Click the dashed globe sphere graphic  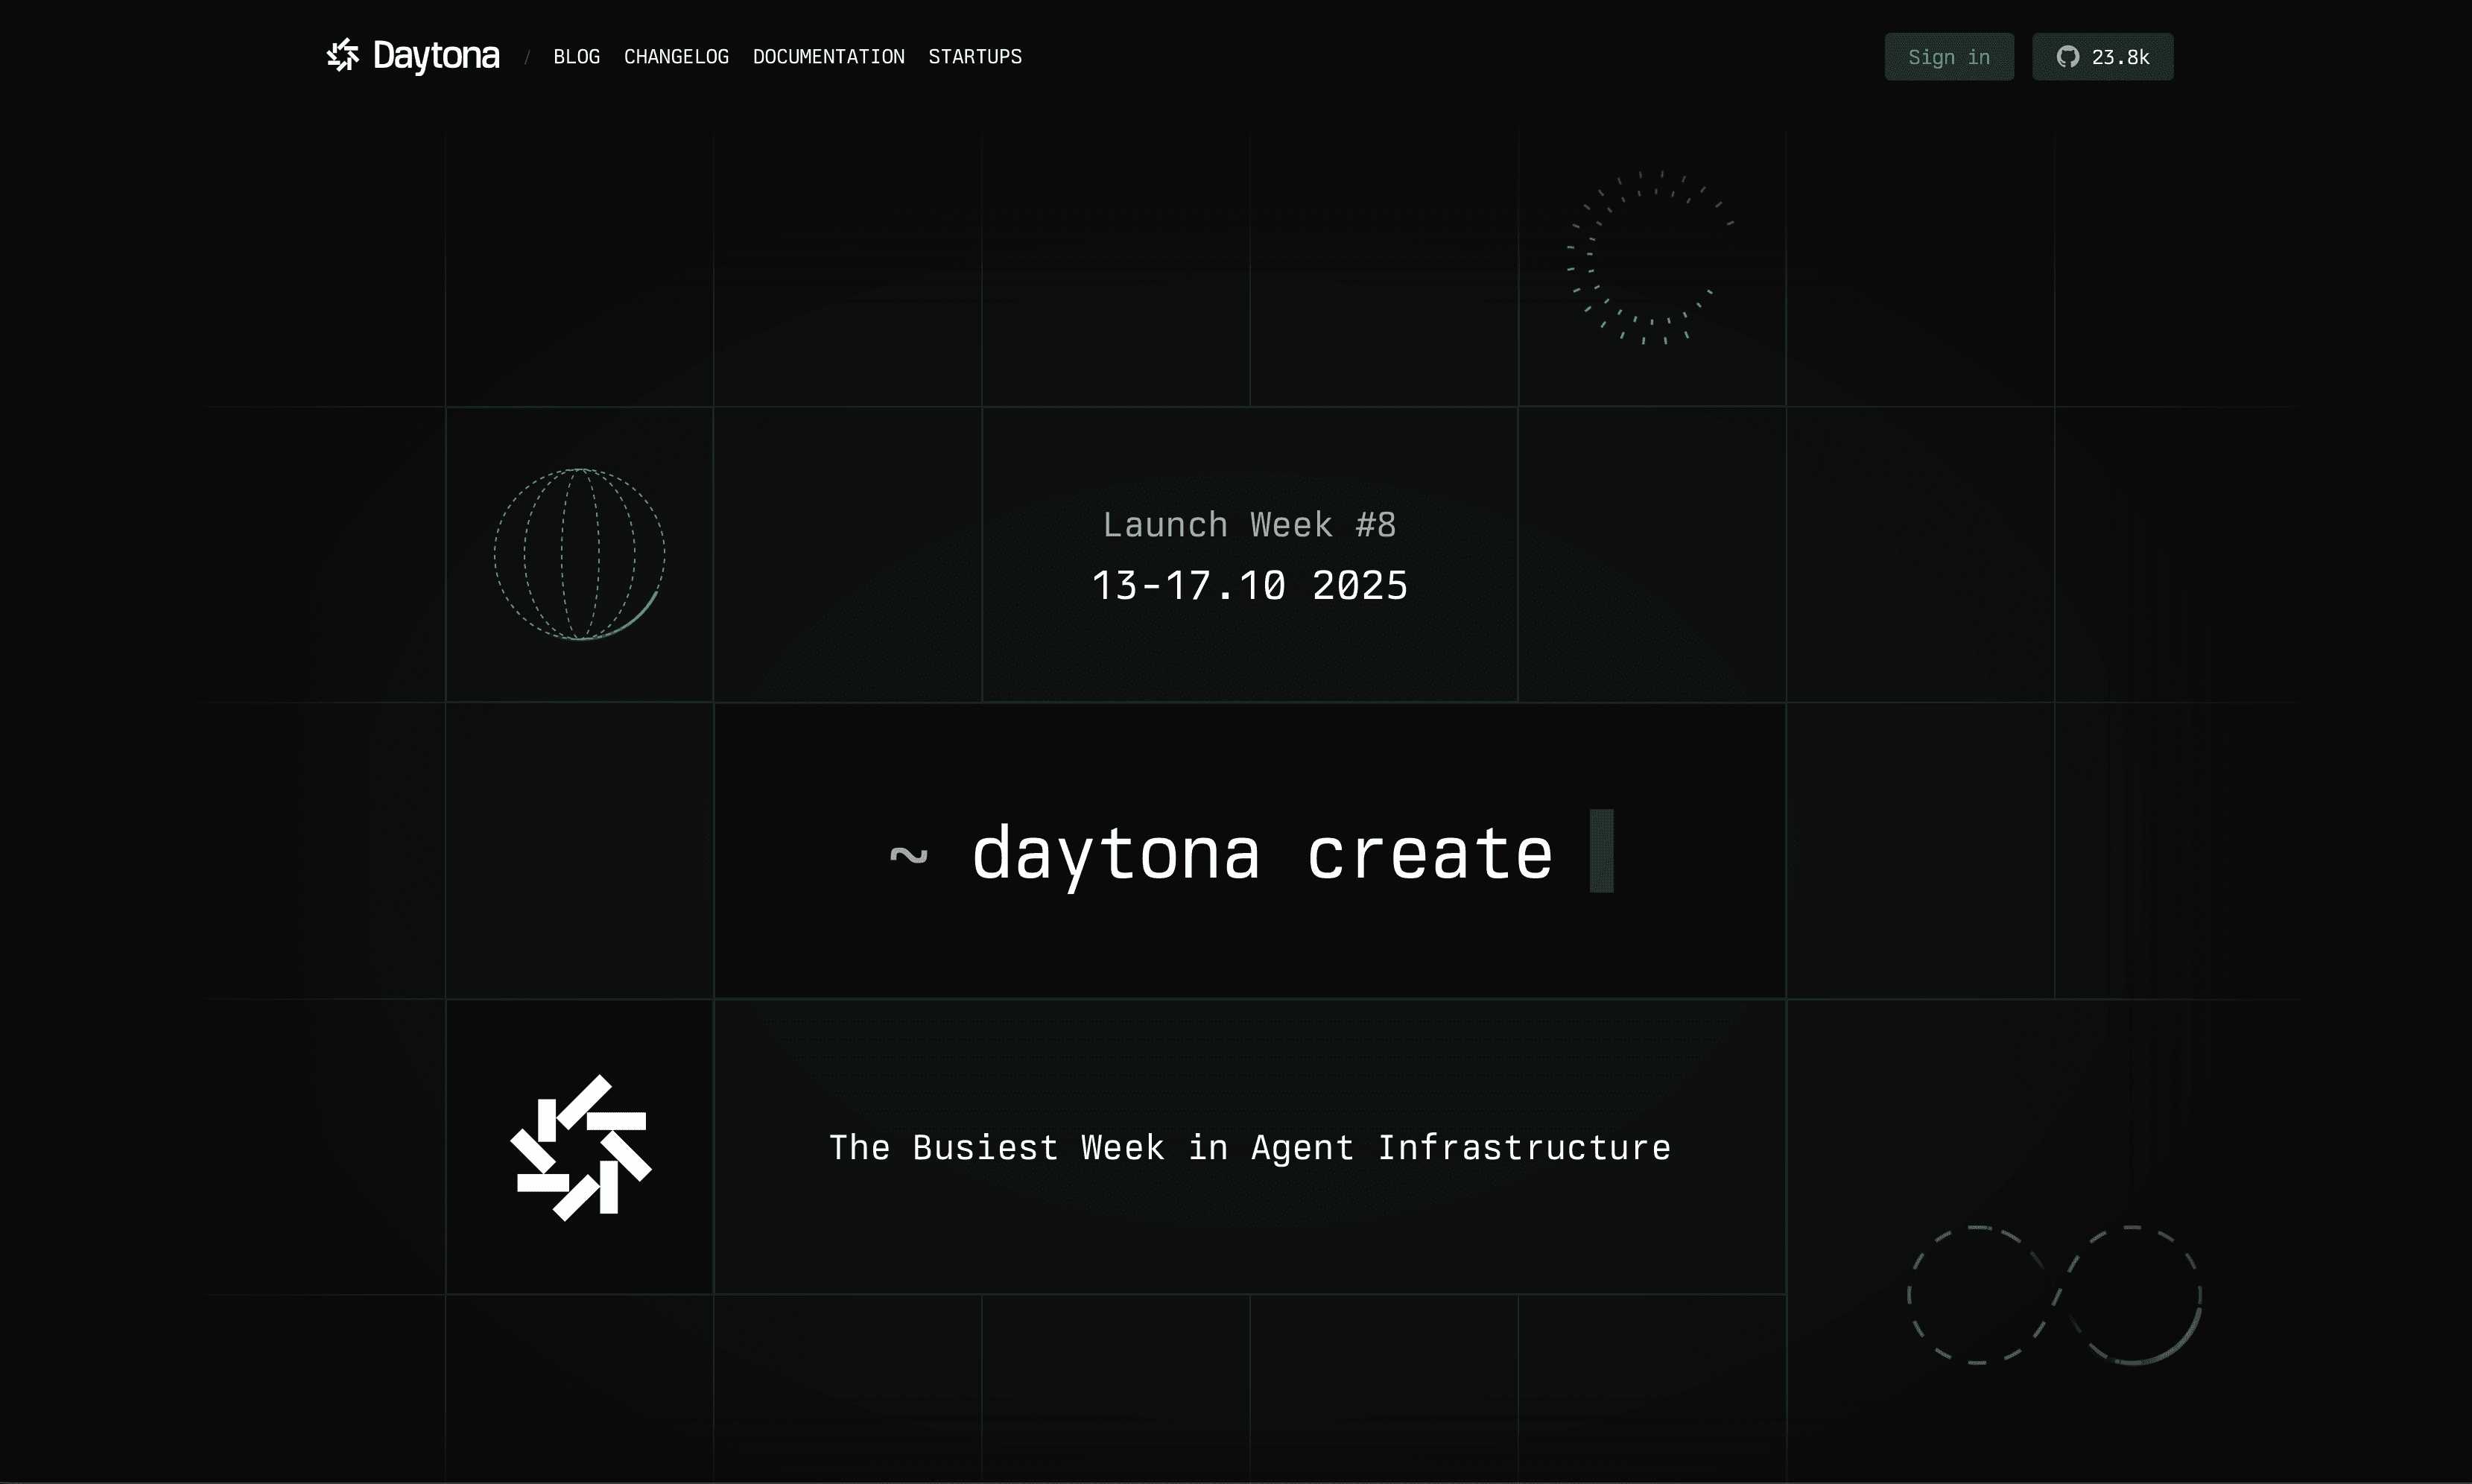click(580, 554)
